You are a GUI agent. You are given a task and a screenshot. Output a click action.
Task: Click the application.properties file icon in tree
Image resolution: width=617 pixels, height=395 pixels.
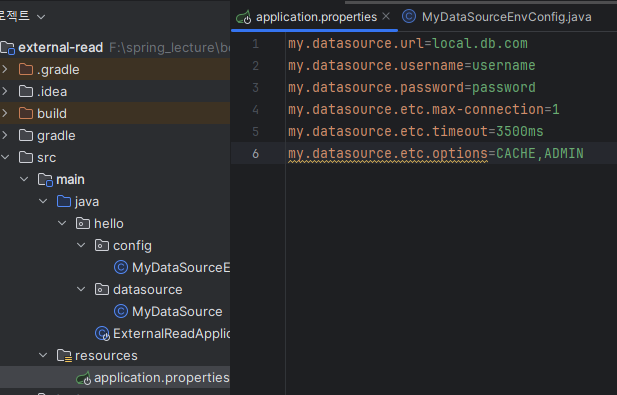[83, 378]
